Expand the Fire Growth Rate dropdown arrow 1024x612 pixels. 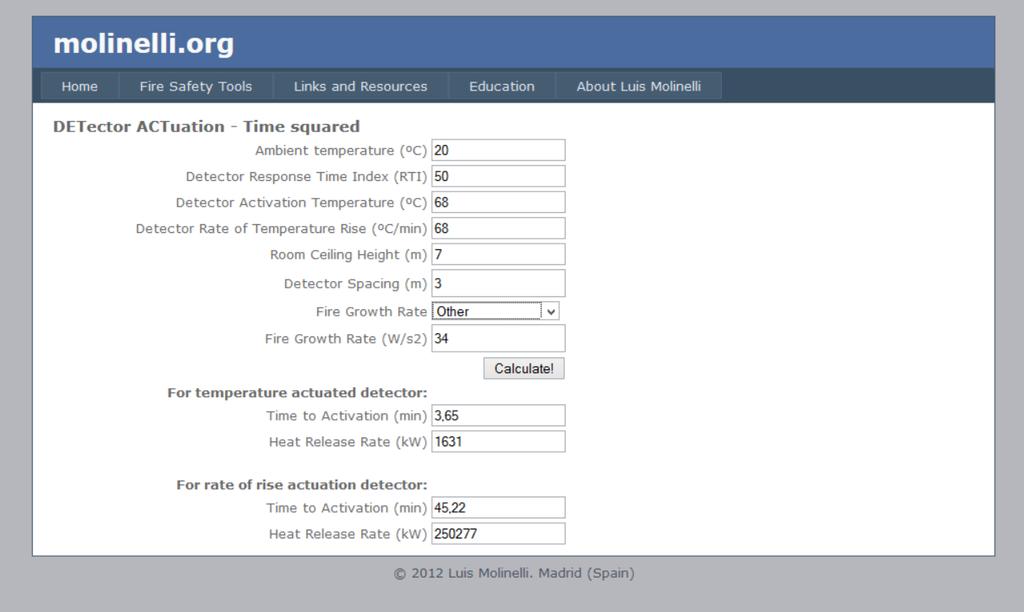tap(551, 312)
